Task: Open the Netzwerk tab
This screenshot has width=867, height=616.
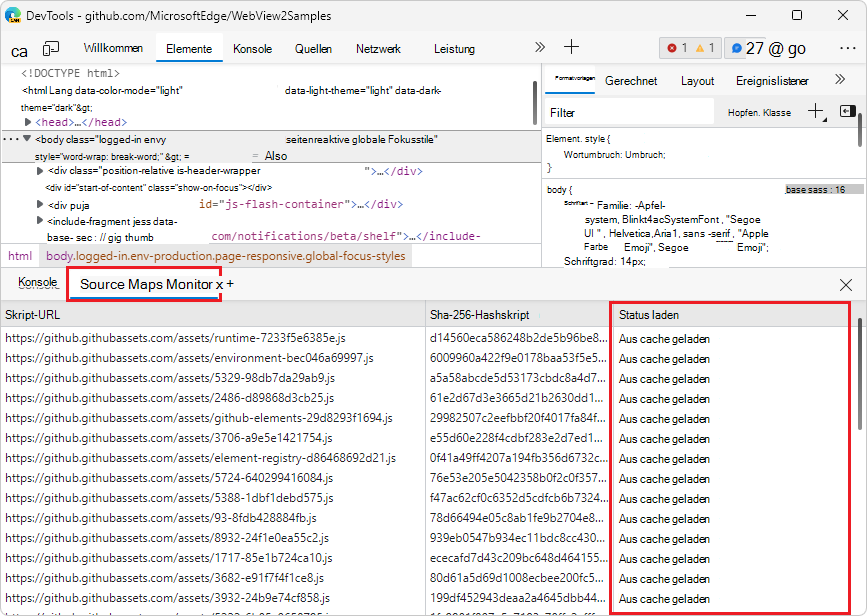Action: coord(378,49)
